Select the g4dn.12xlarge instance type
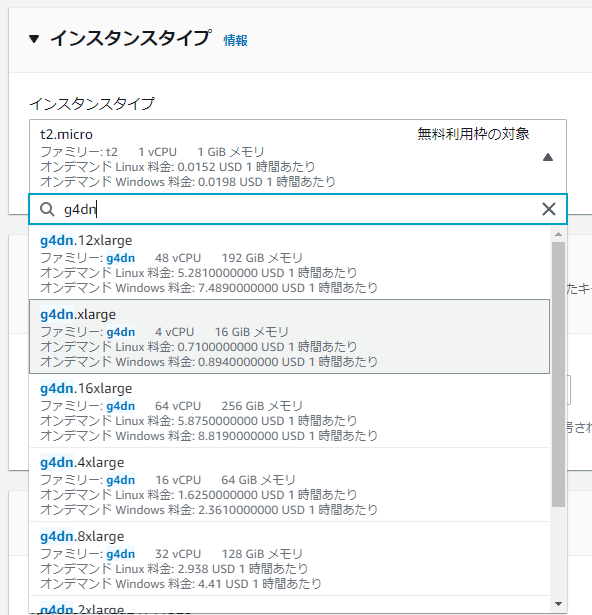 click(290, 262)
